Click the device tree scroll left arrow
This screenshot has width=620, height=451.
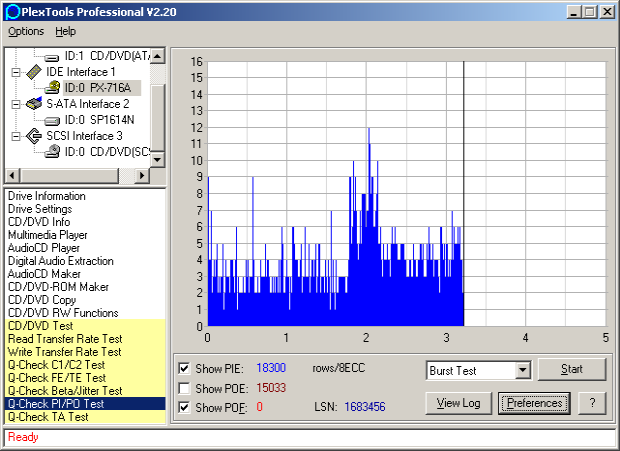coord(12,175)
